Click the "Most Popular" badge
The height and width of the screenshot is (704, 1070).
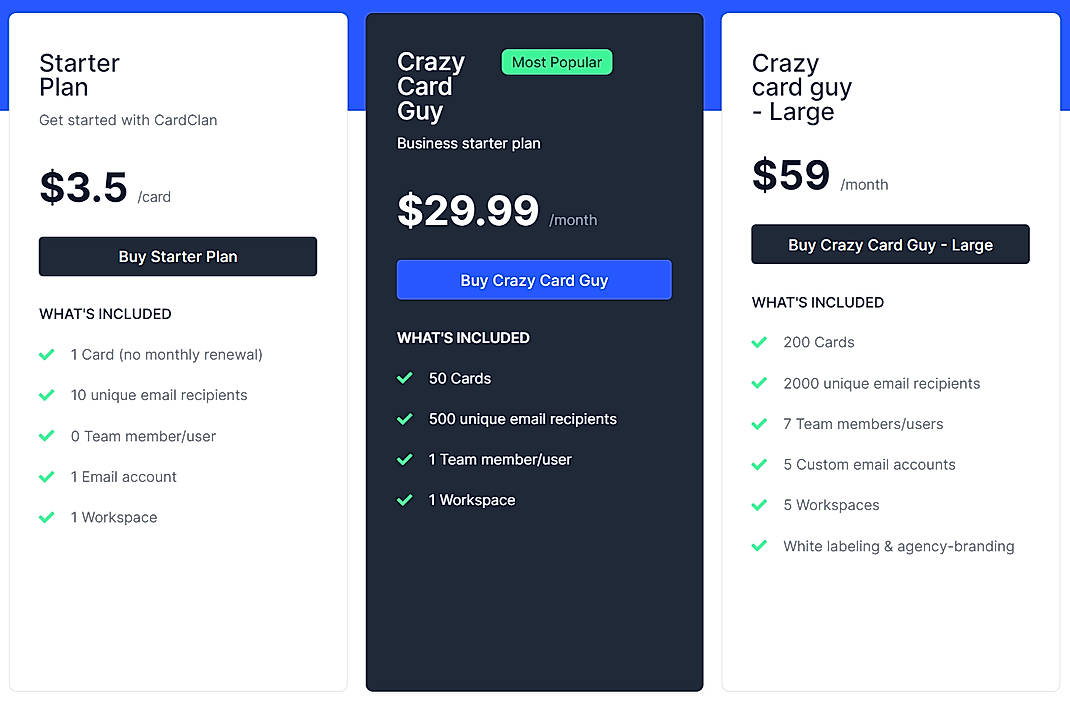click(556, 62)
